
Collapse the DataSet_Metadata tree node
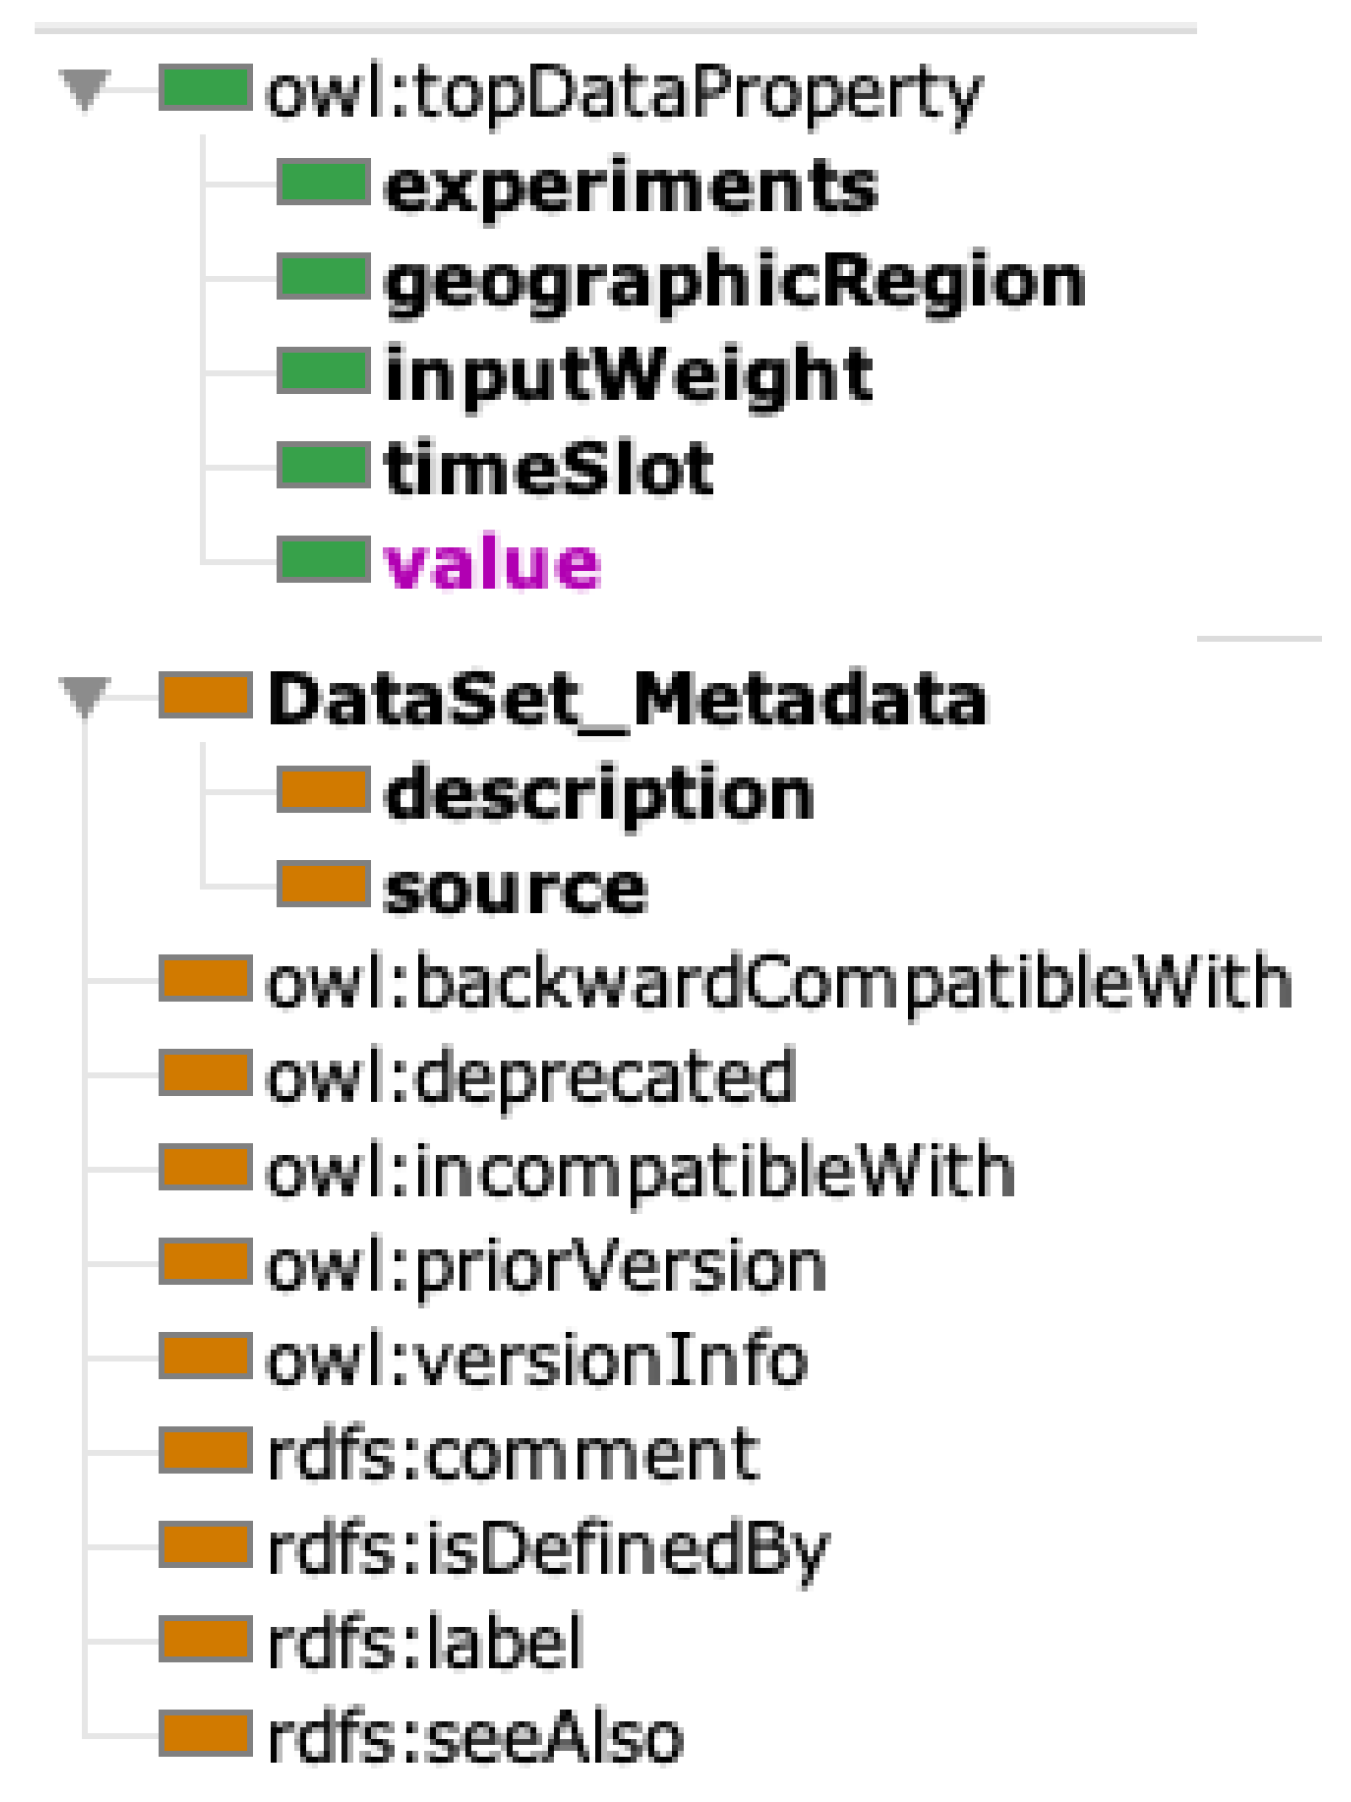pyautogui.click(x=85, y=695)
